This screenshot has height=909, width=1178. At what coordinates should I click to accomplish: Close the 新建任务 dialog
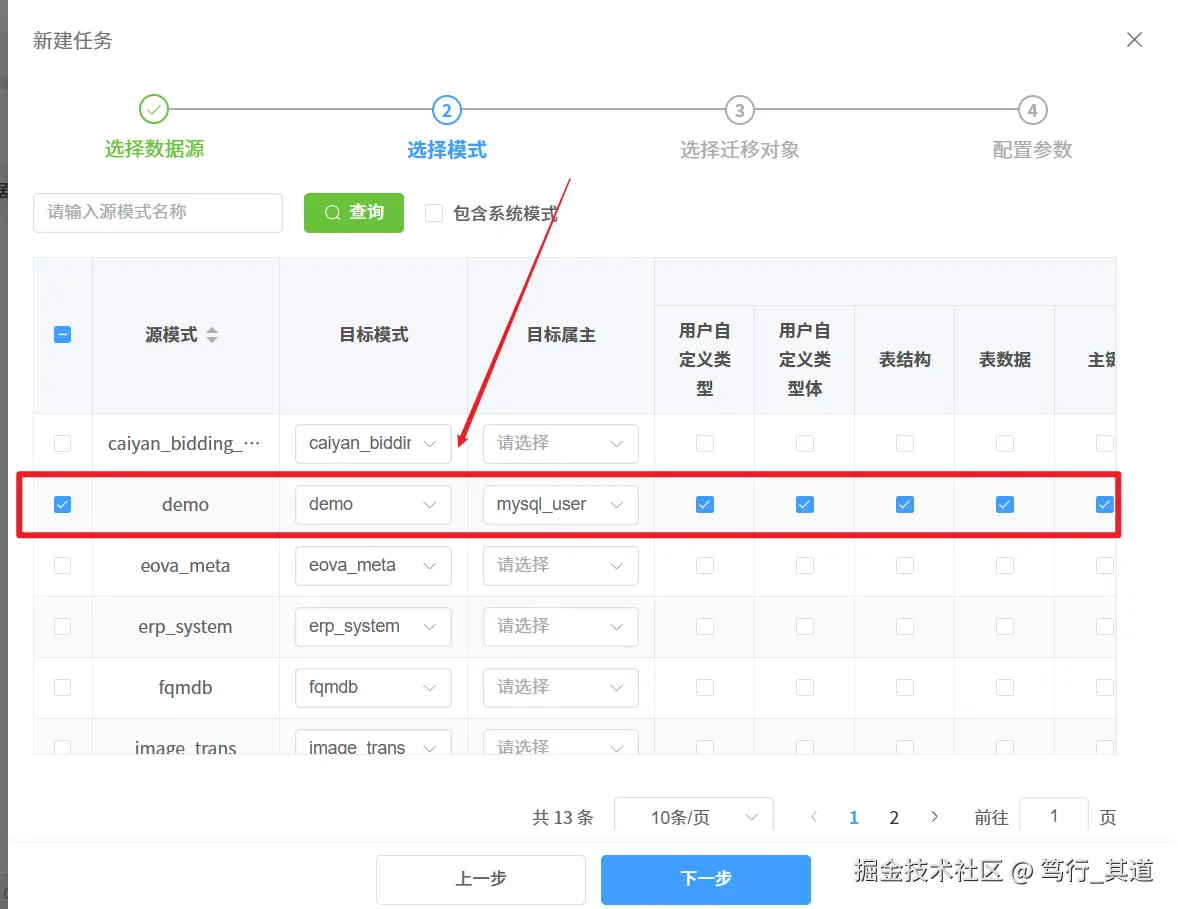click(x=1134, y=39)
